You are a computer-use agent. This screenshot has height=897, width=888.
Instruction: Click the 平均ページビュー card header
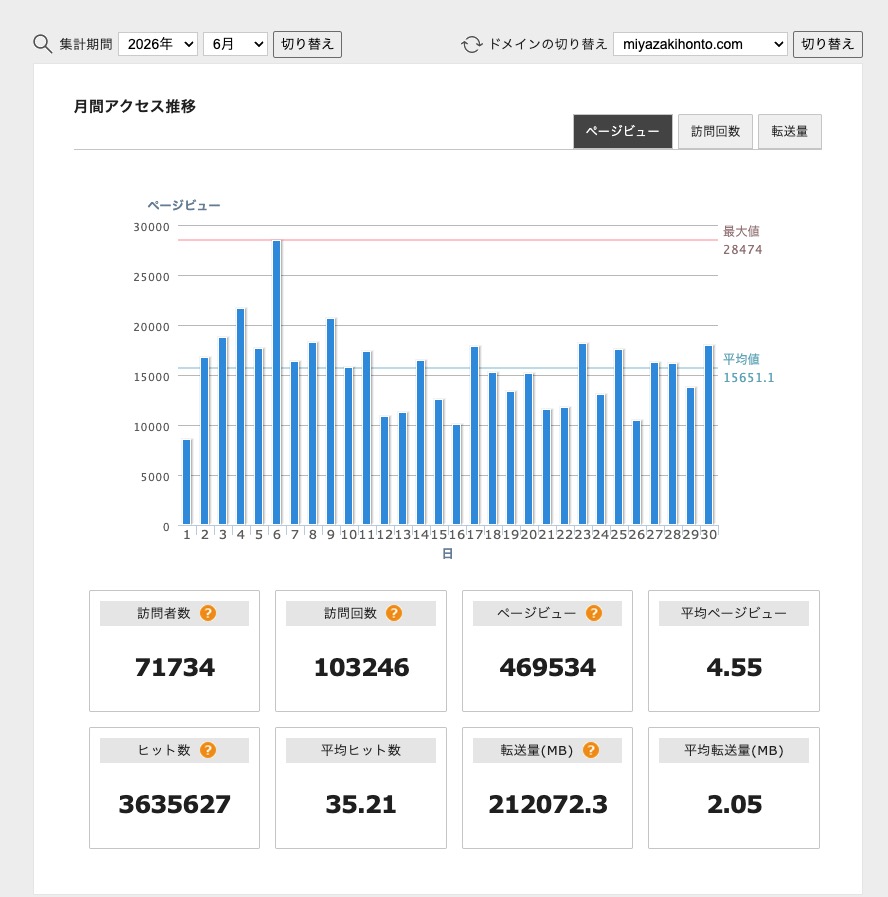(x=734, y=613)
